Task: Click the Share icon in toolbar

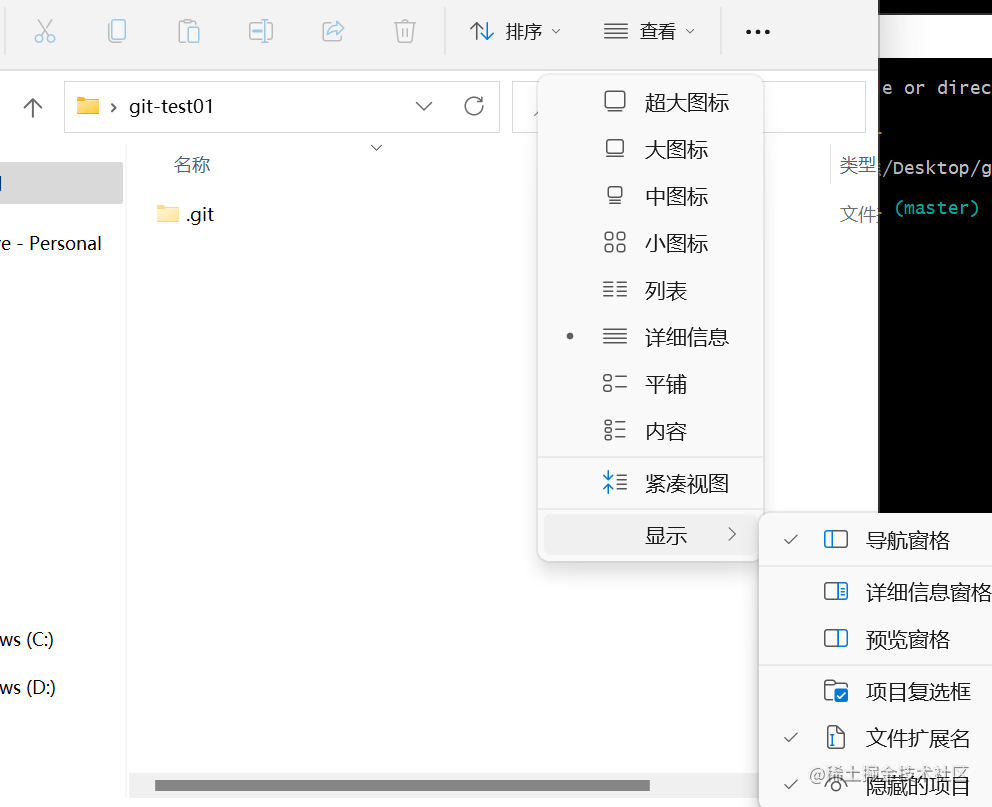Action: [x=333, y=31]
